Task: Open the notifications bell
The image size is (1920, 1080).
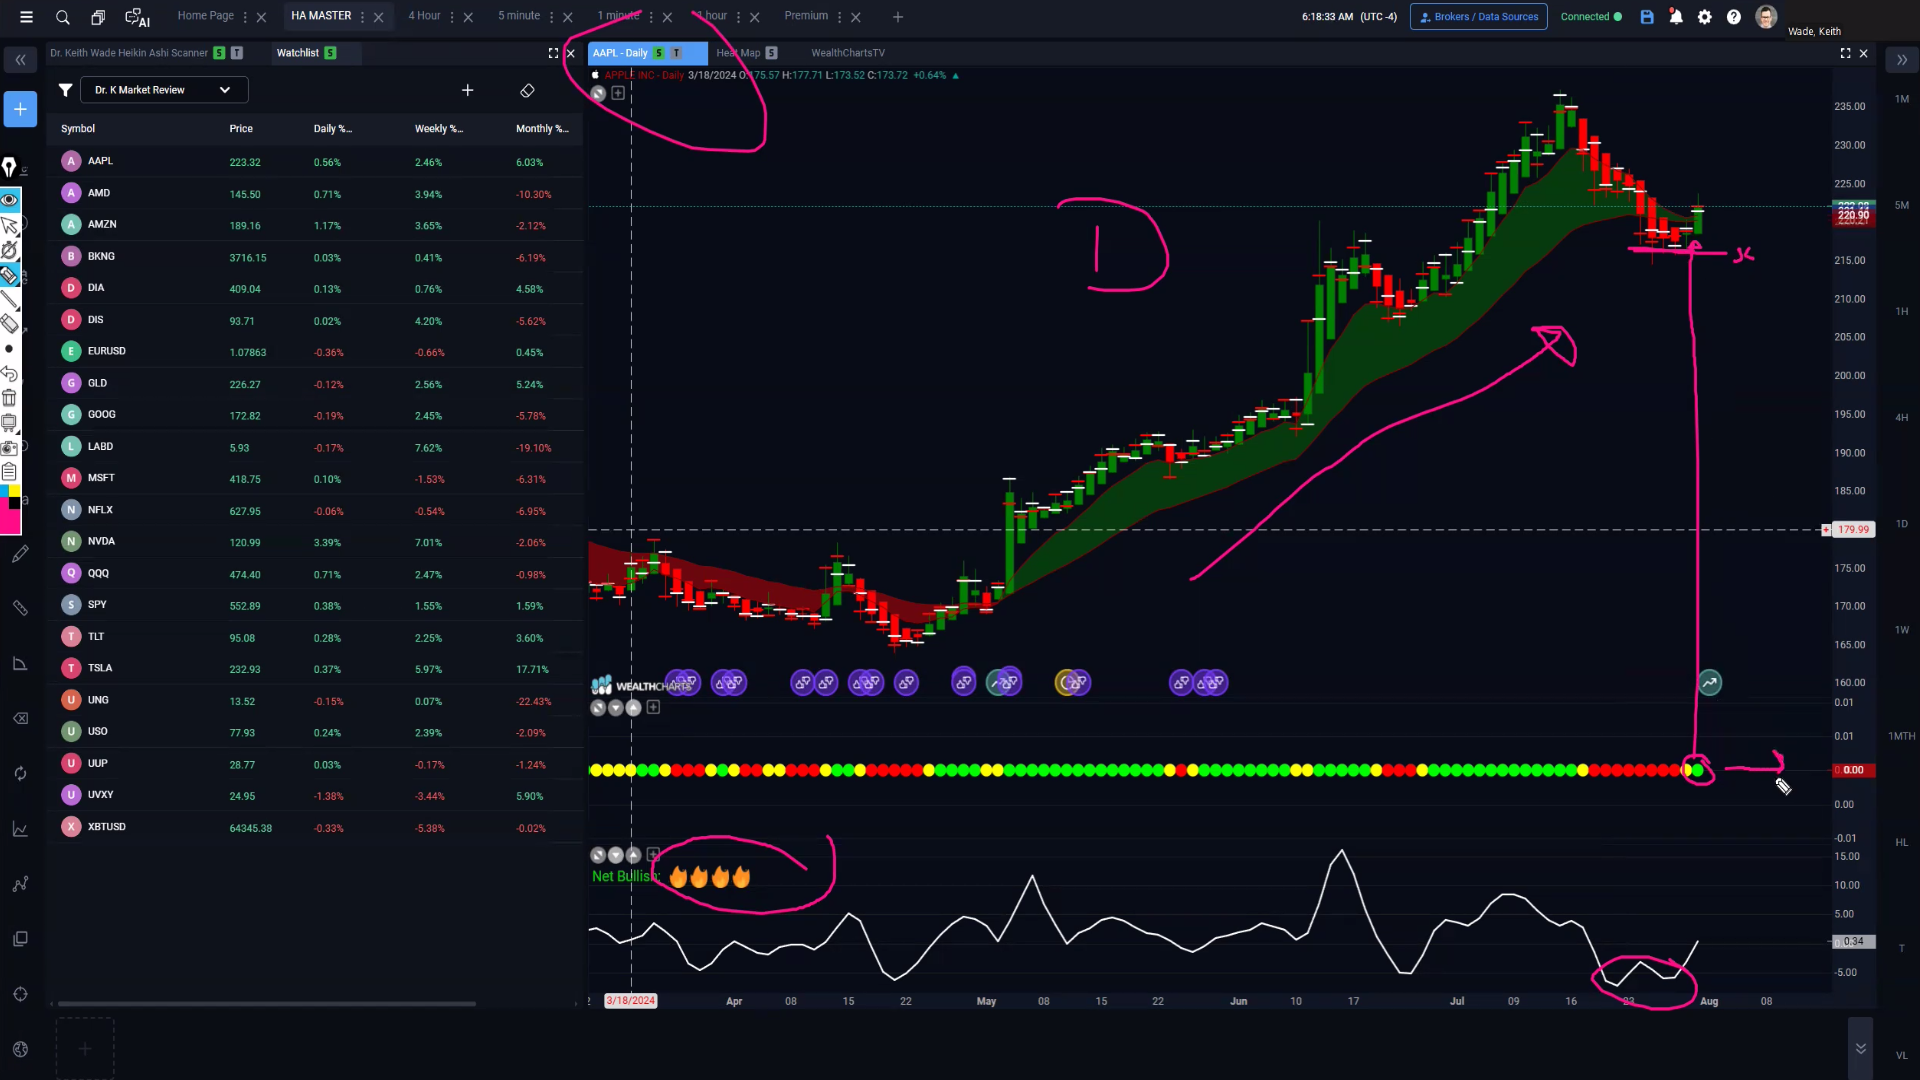Action: (1676, 17)
